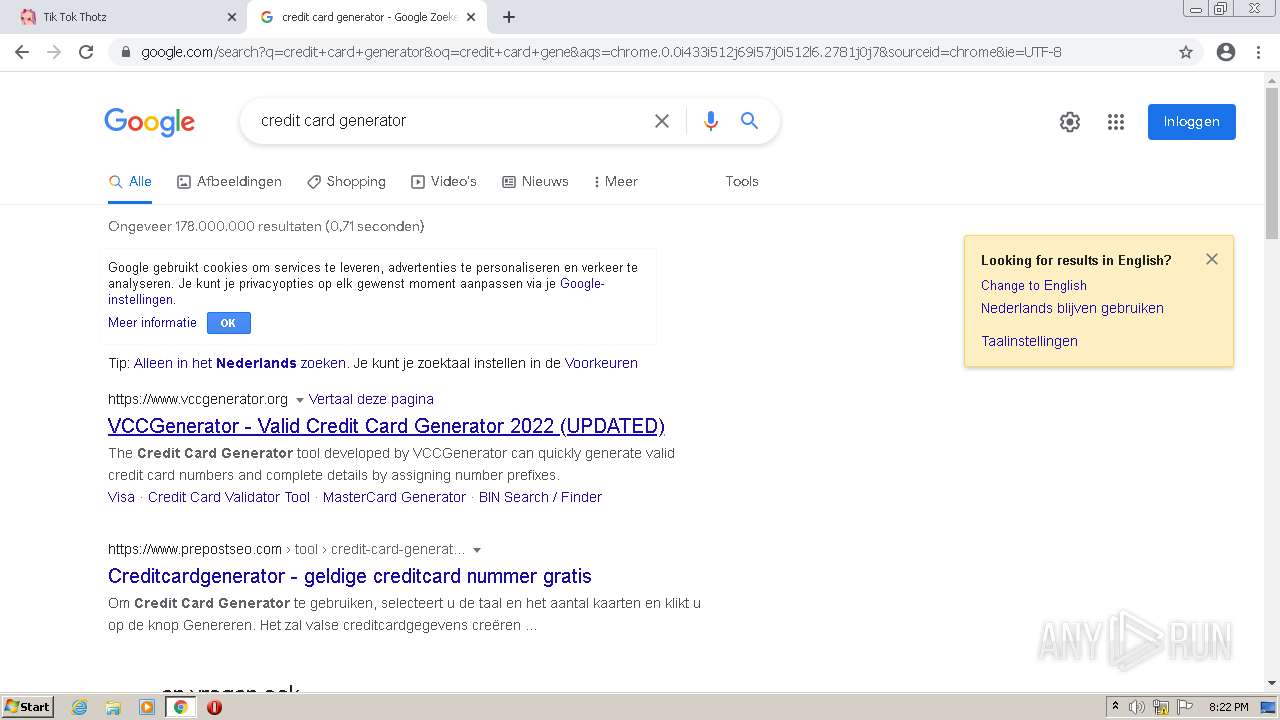This screenshot has height=720, width=1280.
Task: Open the volume icon in system tray
Action: (x=1136, y=707)
